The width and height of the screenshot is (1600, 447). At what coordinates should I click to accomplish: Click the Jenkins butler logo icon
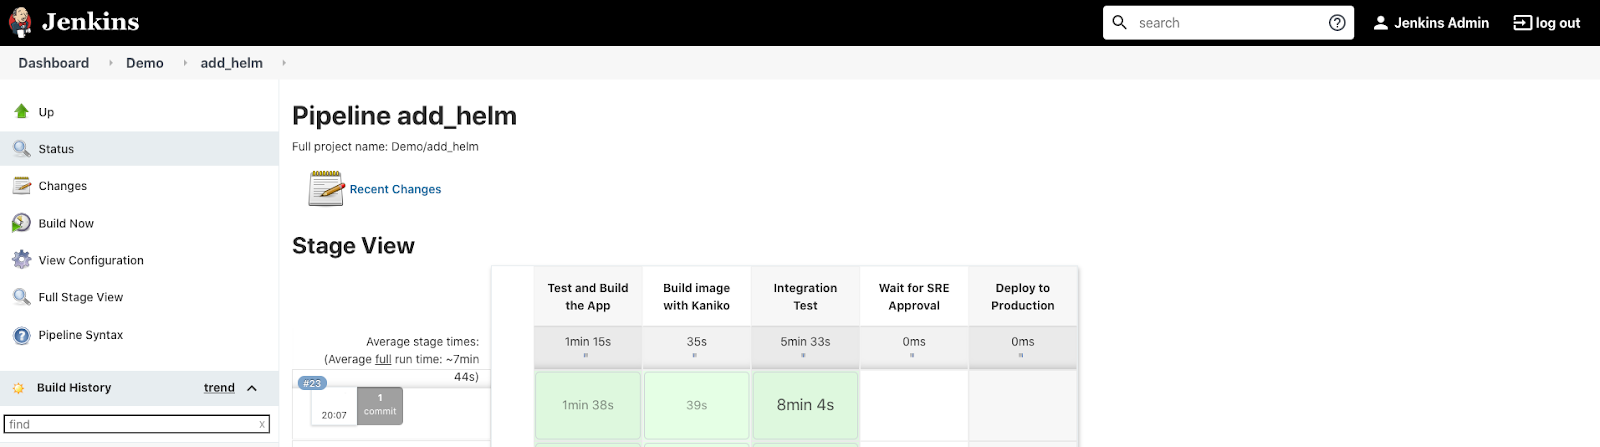pos(20,22)
